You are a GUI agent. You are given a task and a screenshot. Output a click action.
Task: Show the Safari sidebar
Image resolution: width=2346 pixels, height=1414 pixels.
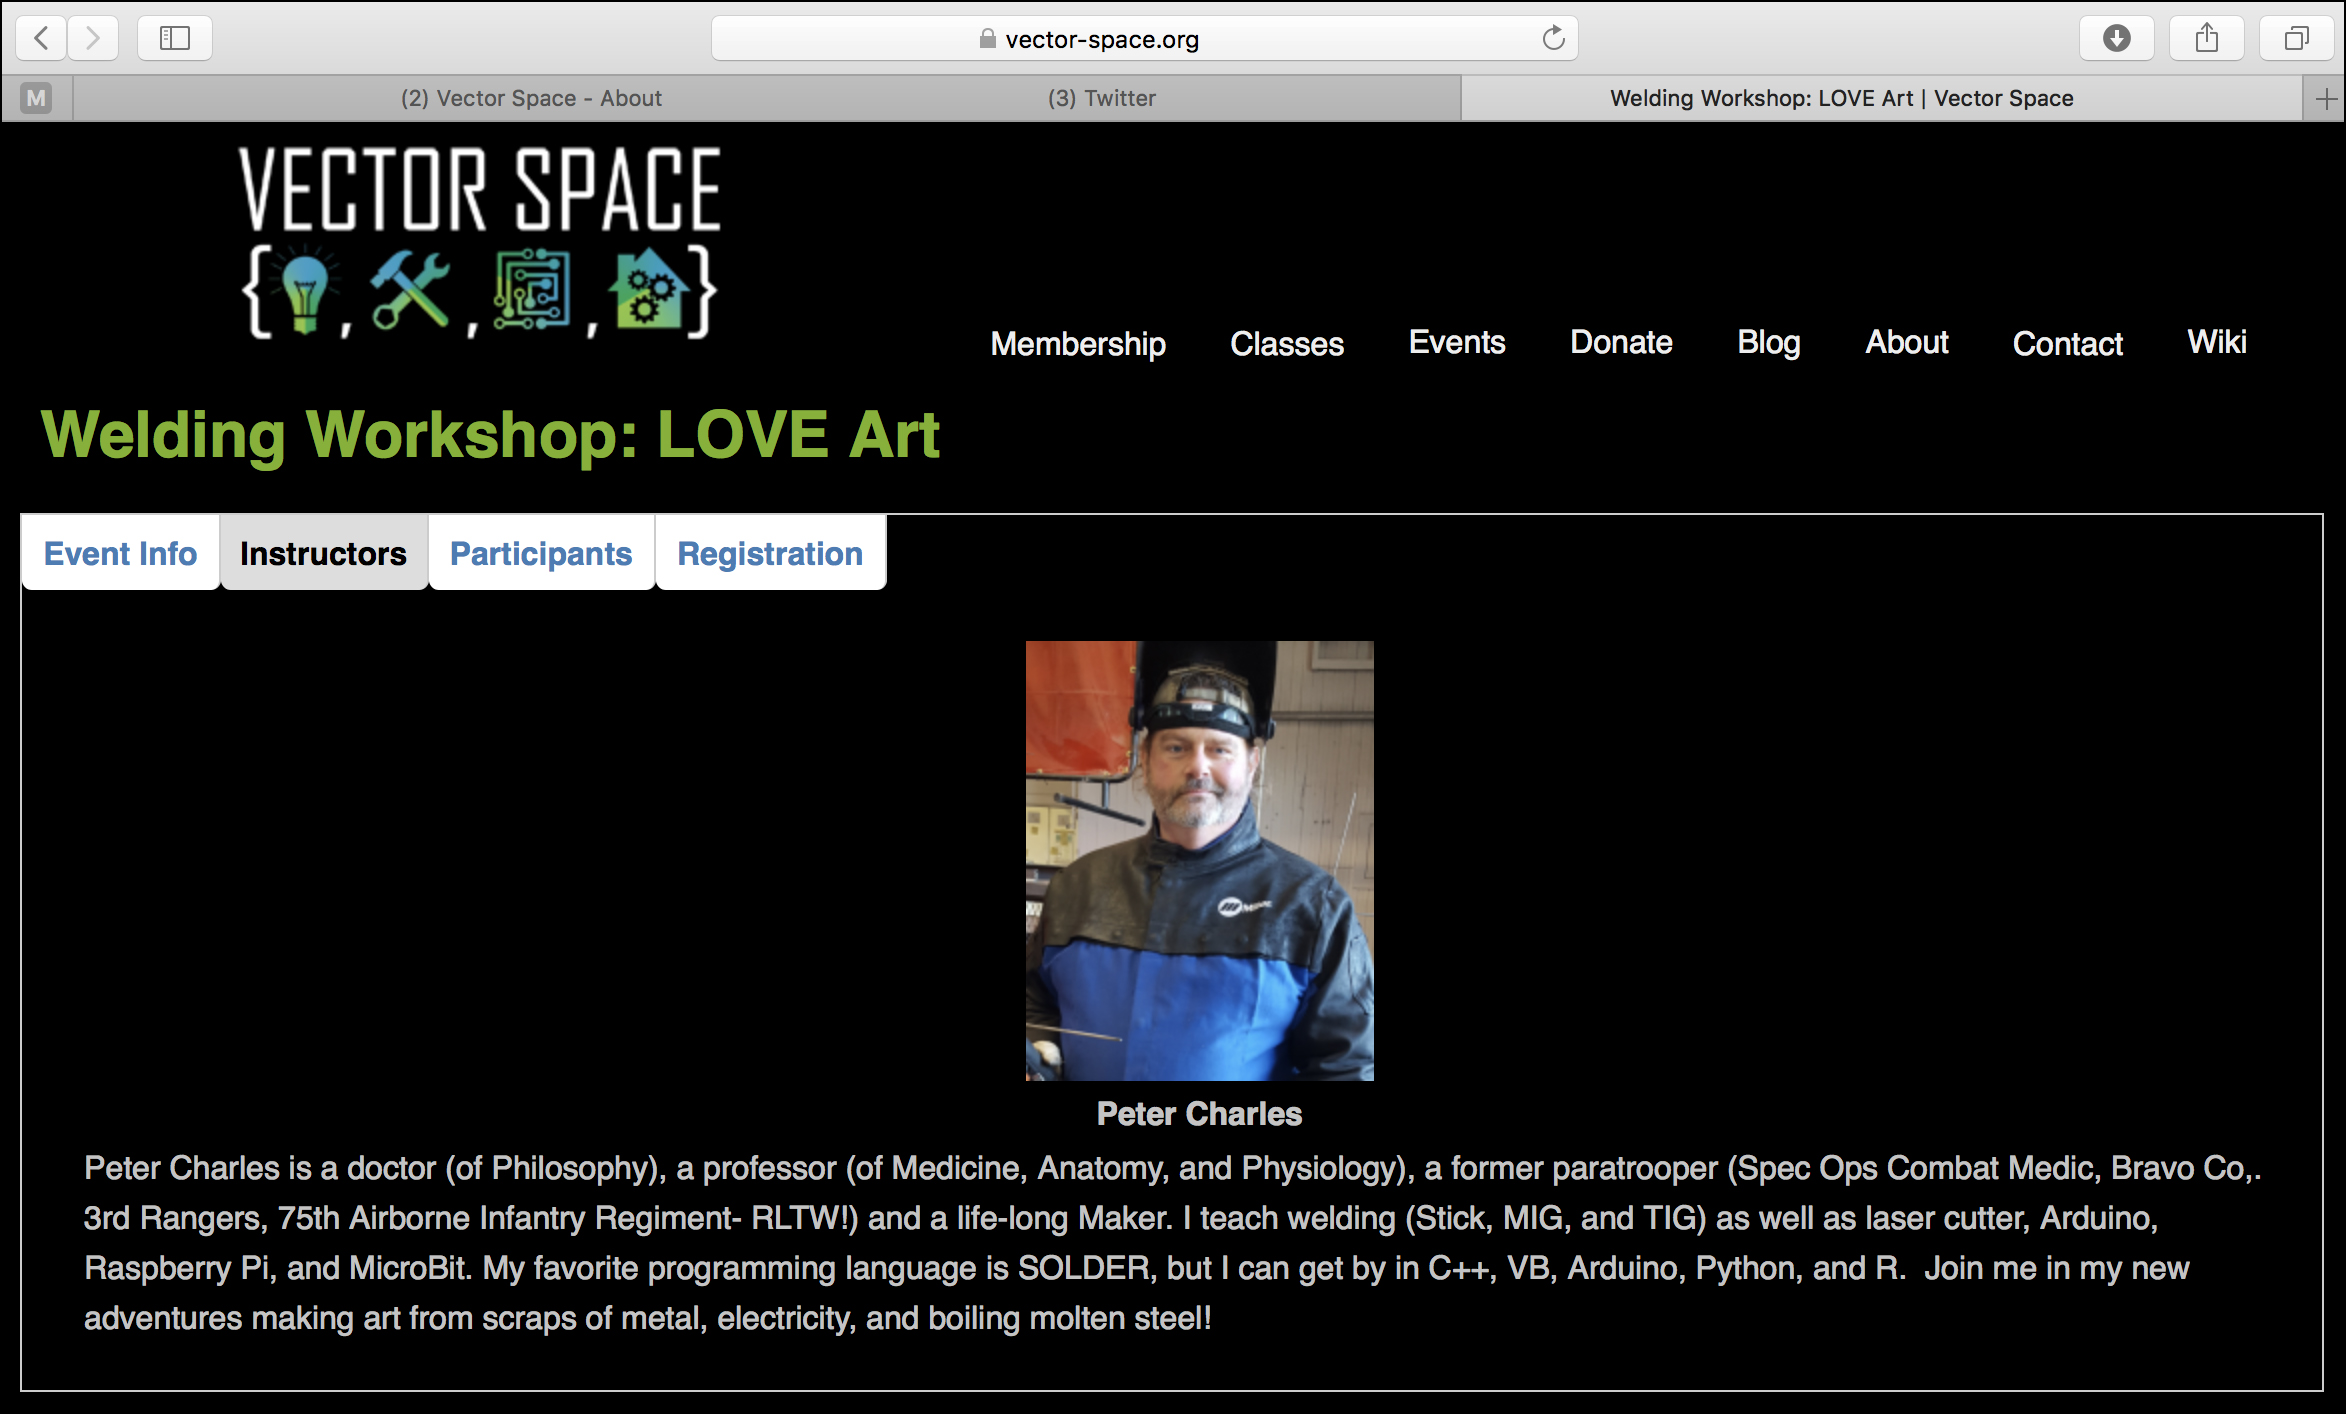pyautogui.click(x=175, y=38)
